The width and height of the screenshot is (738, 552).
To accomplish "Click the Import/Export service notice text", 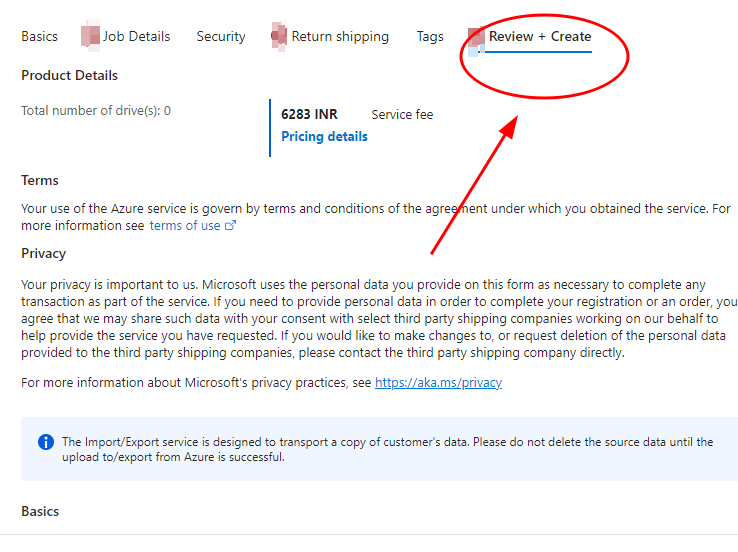I will [x=387, y=449].
